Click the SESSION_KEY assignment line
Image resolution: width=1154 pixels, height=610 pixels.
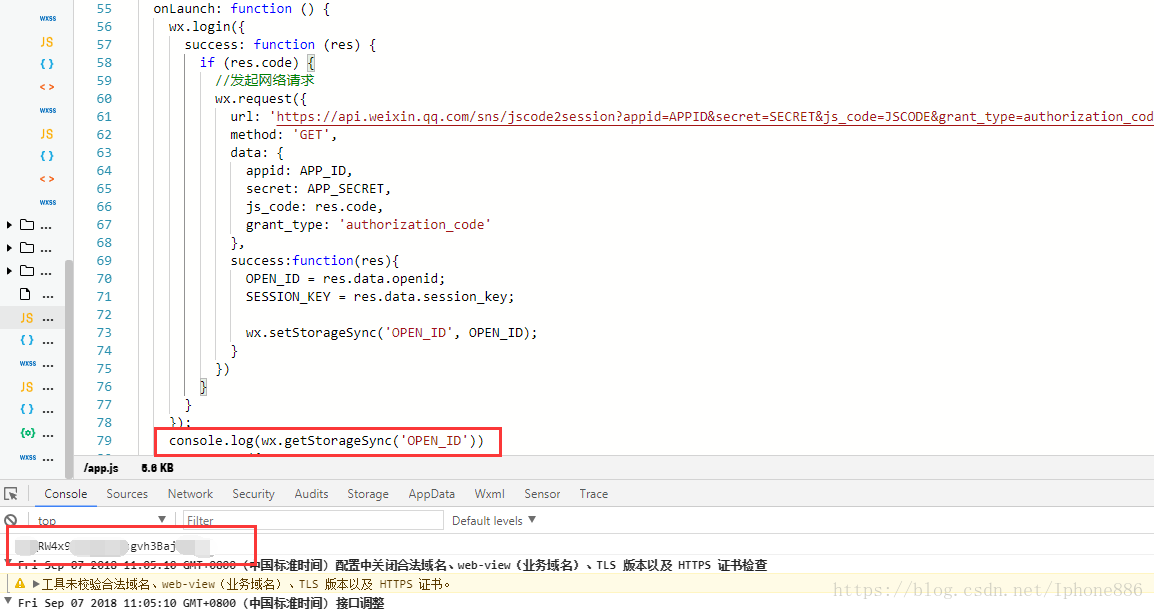click(380, 297)
